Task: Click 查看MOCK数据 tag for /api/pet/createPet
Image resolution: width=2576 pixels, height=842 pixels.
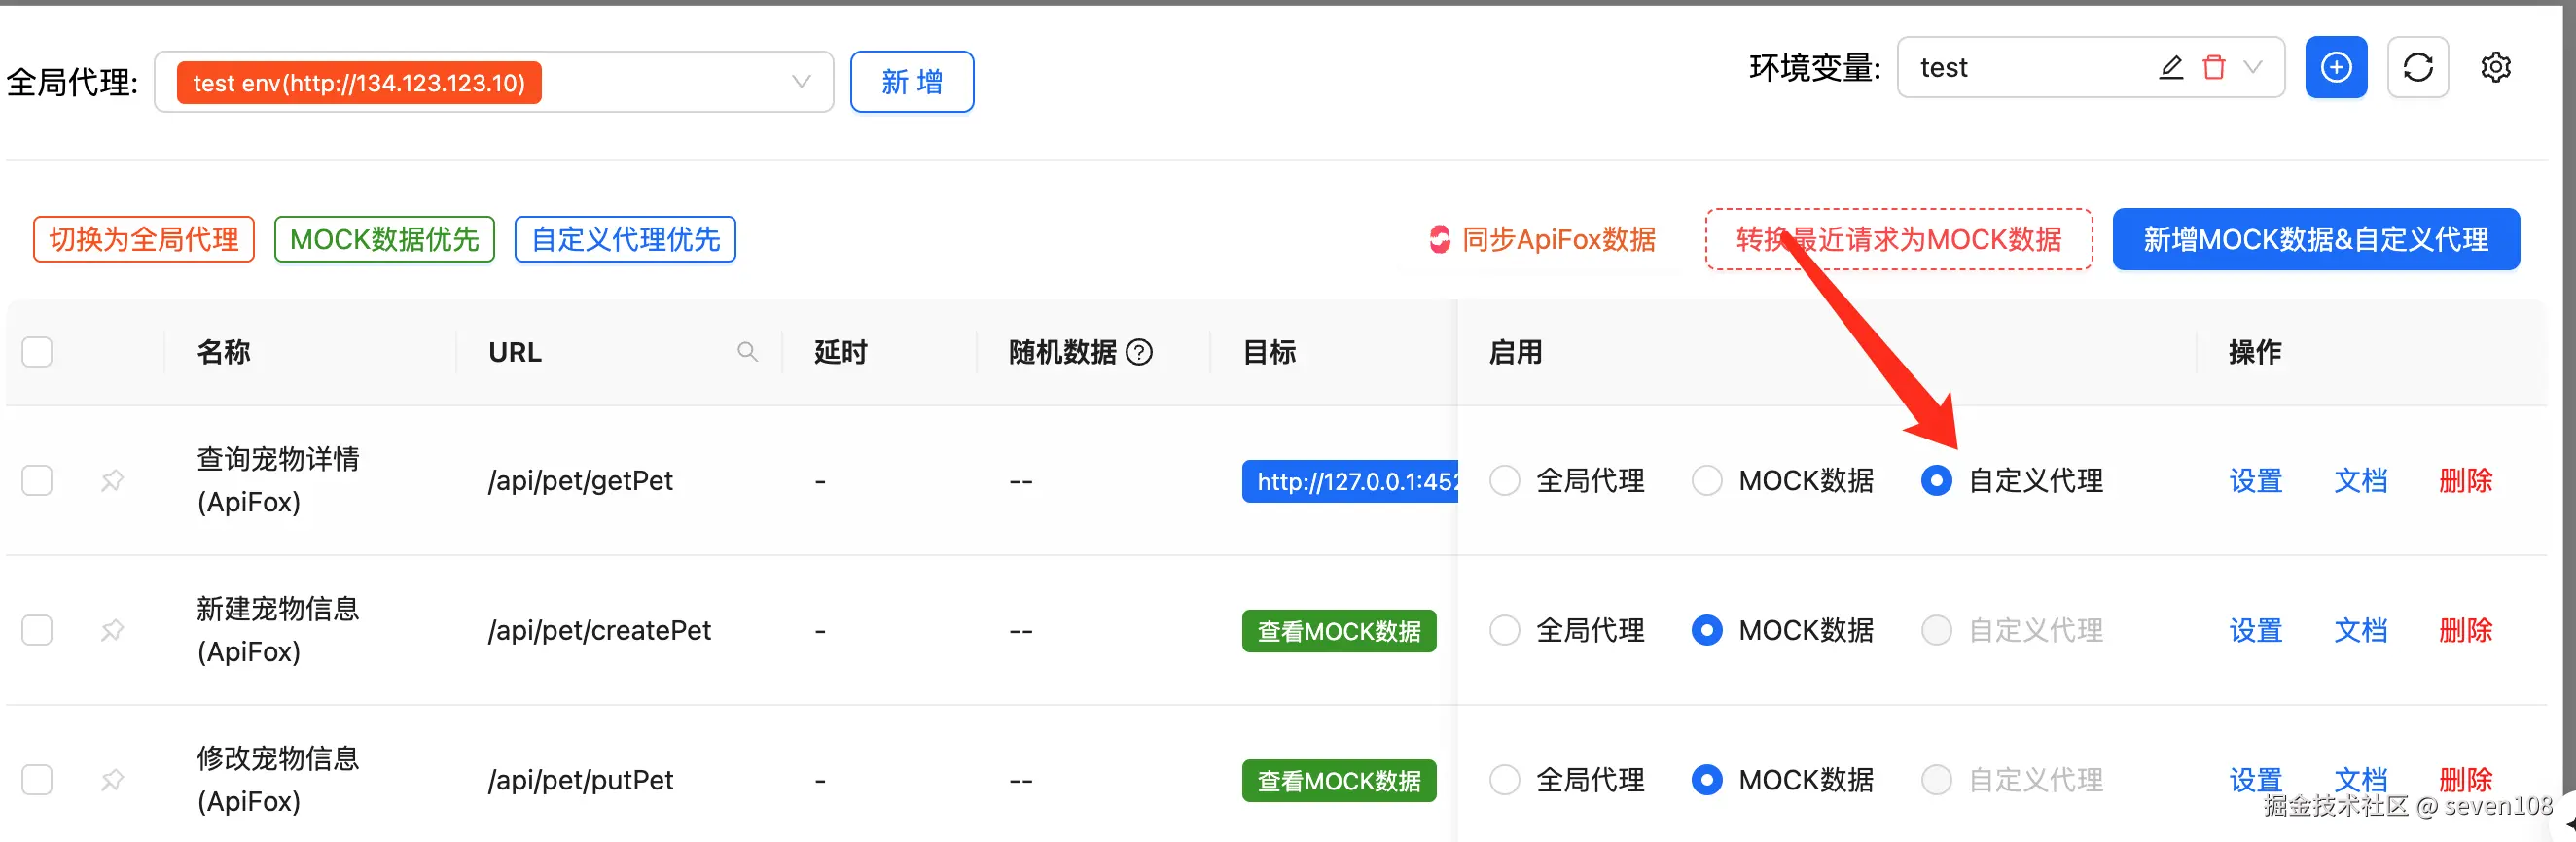Action: coord(1338,631)
